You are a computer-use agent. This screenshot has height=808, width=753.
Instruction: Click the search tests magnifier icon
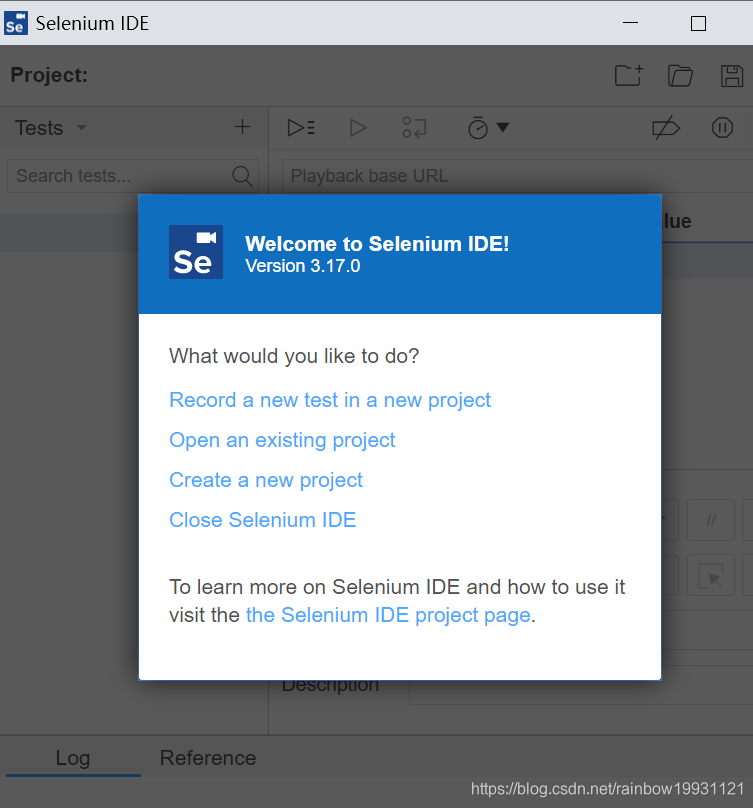[242, 176]
